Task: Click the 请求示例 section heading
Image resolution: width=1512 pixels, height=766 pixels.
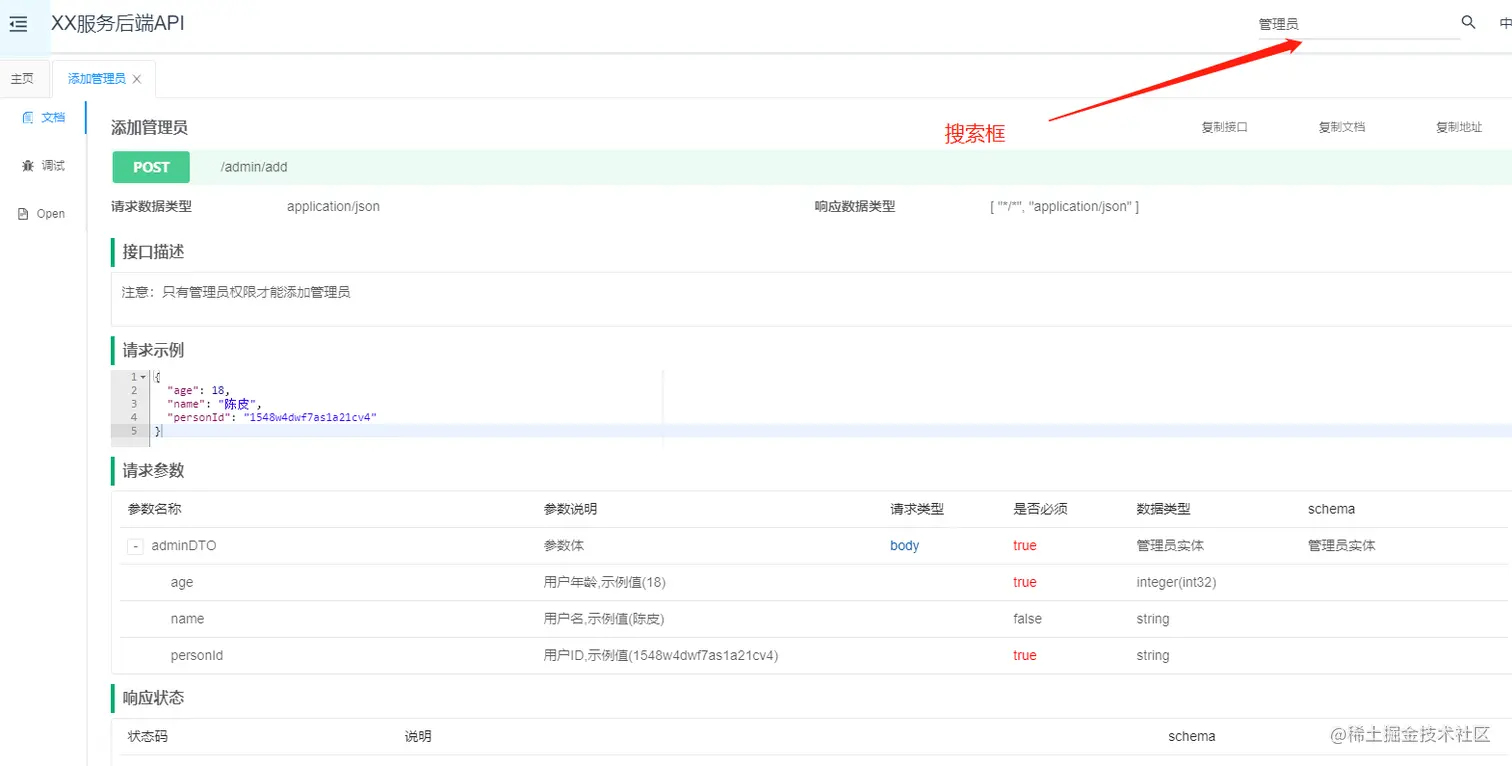Action: (153, 350)
